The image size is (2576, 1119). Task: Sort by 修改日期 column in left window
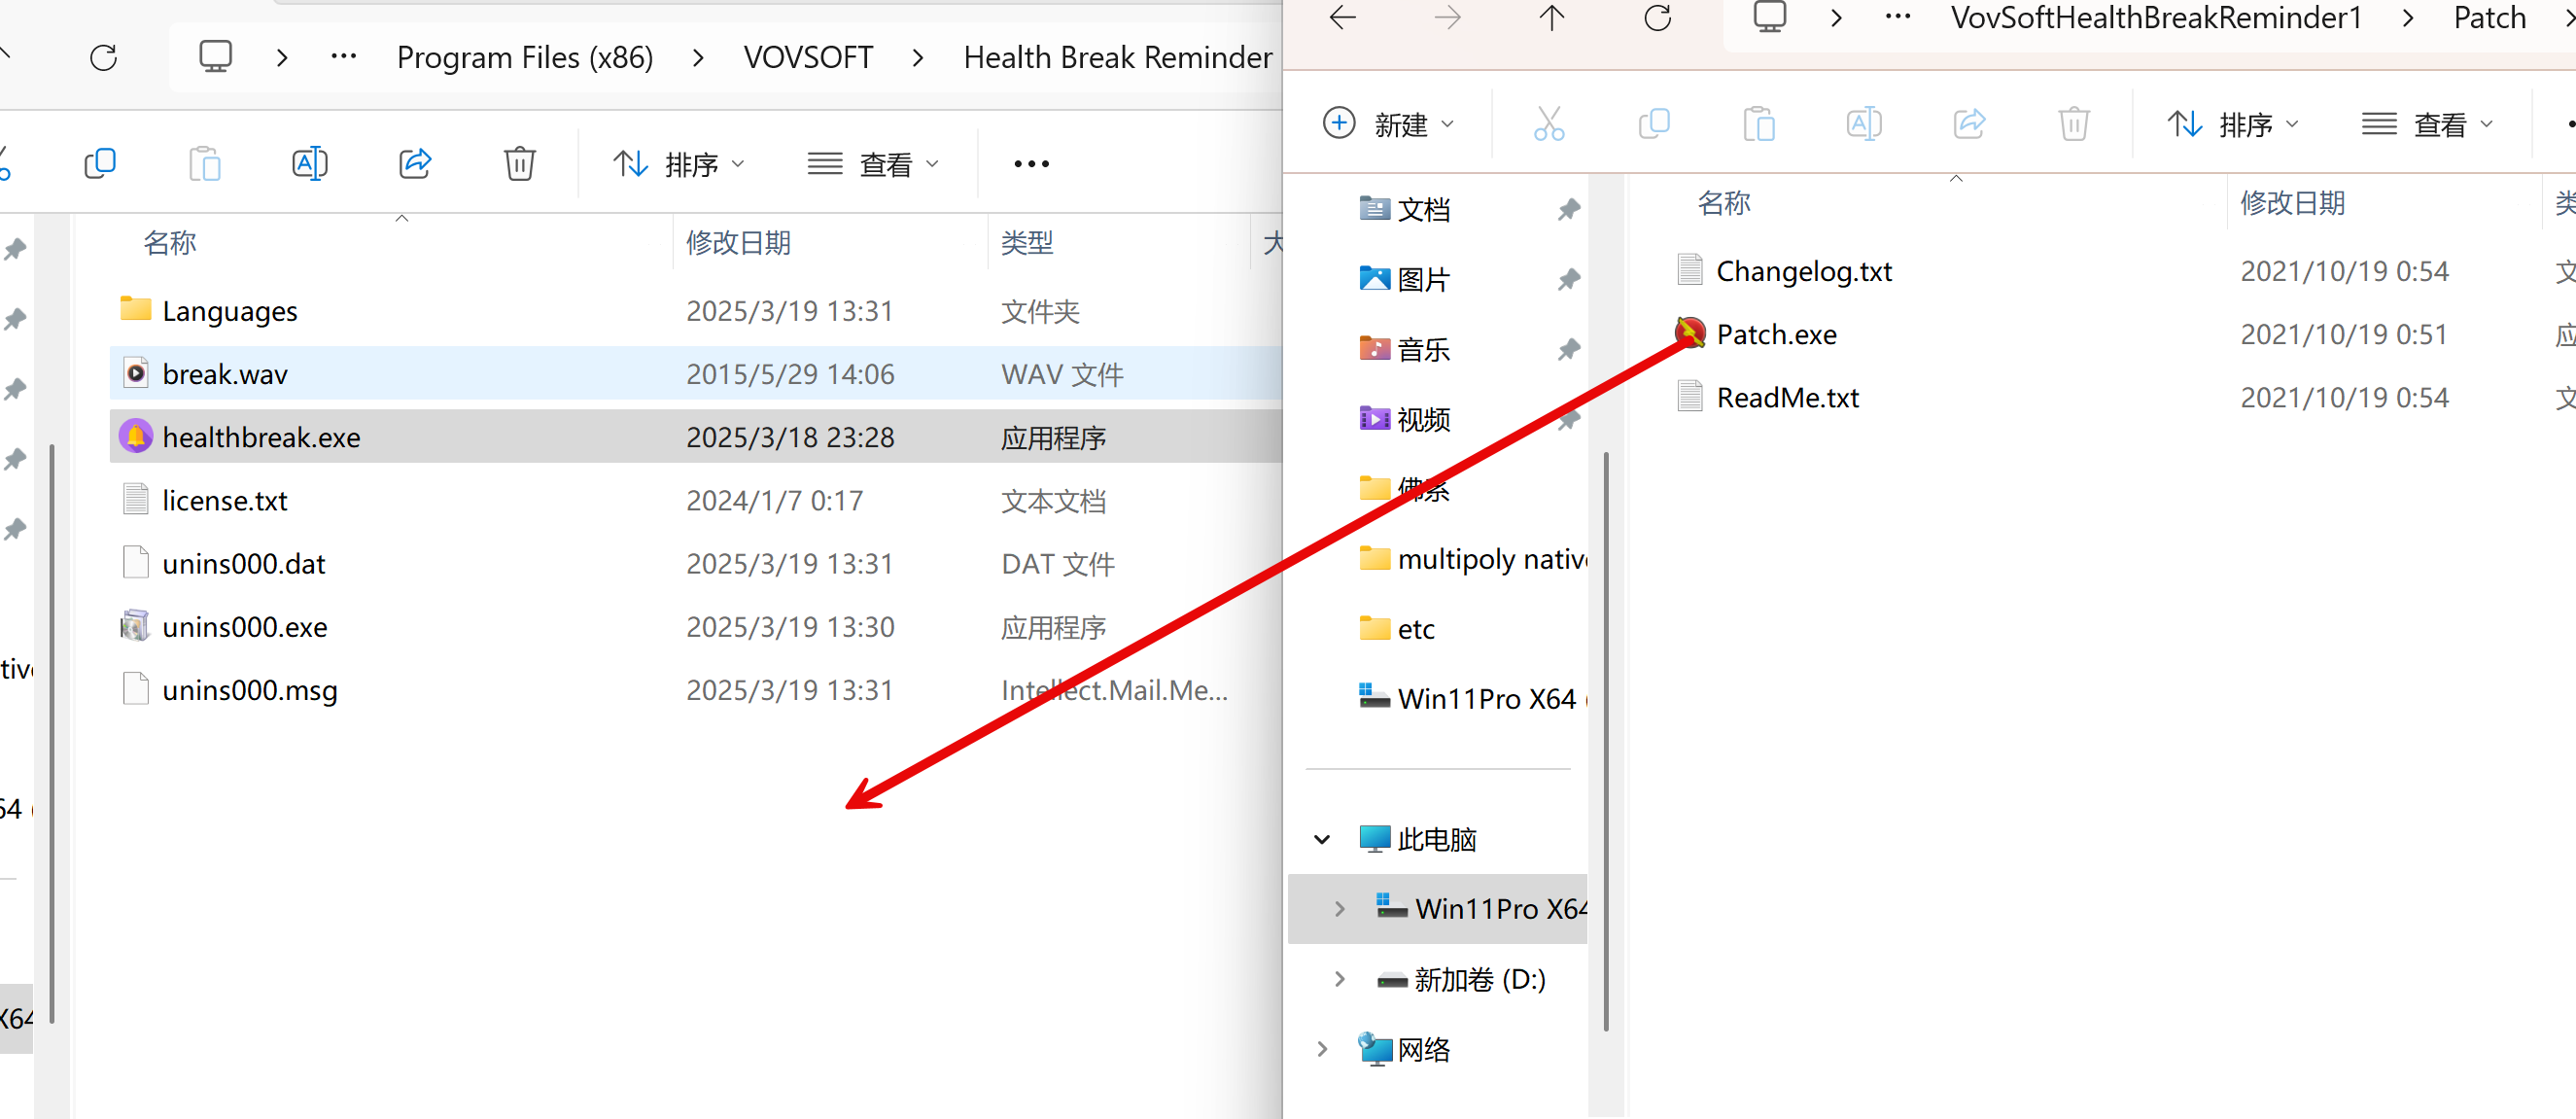(x=738, y=242)
